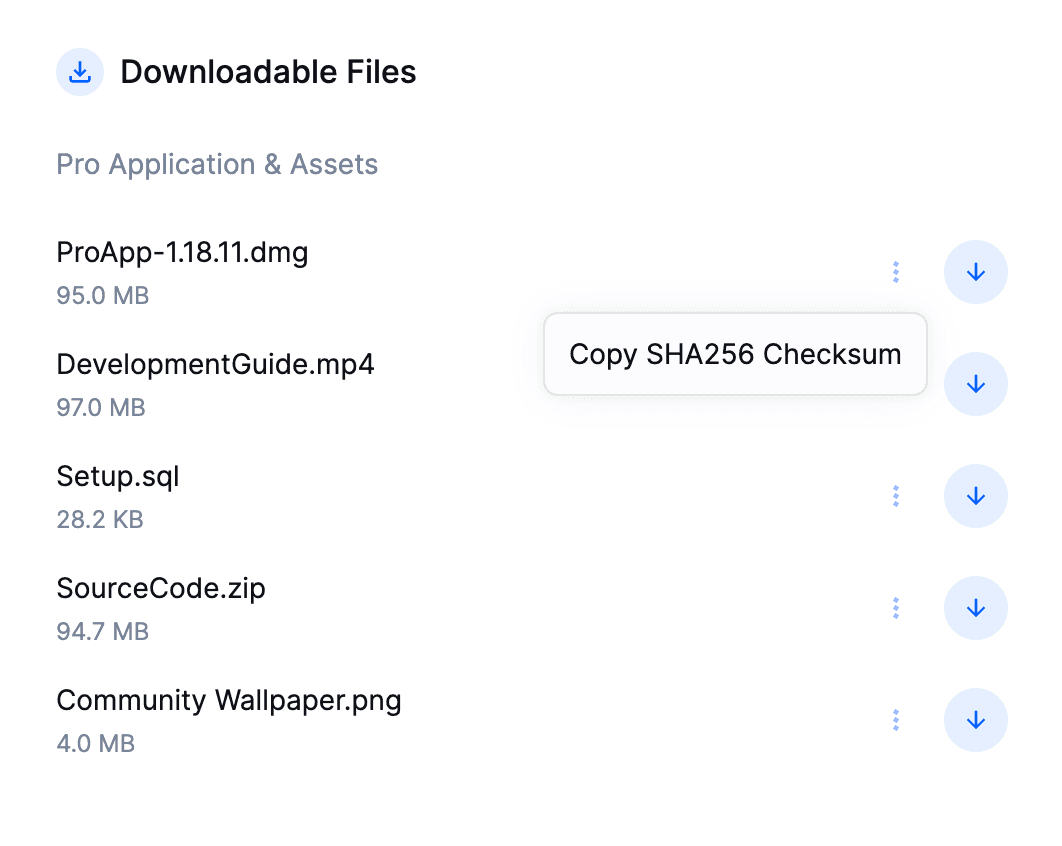This screenshot has width=1062, height=846.
Task: Select the ProApp-1.18.11.dmg filename
Action: pos(182,252)
